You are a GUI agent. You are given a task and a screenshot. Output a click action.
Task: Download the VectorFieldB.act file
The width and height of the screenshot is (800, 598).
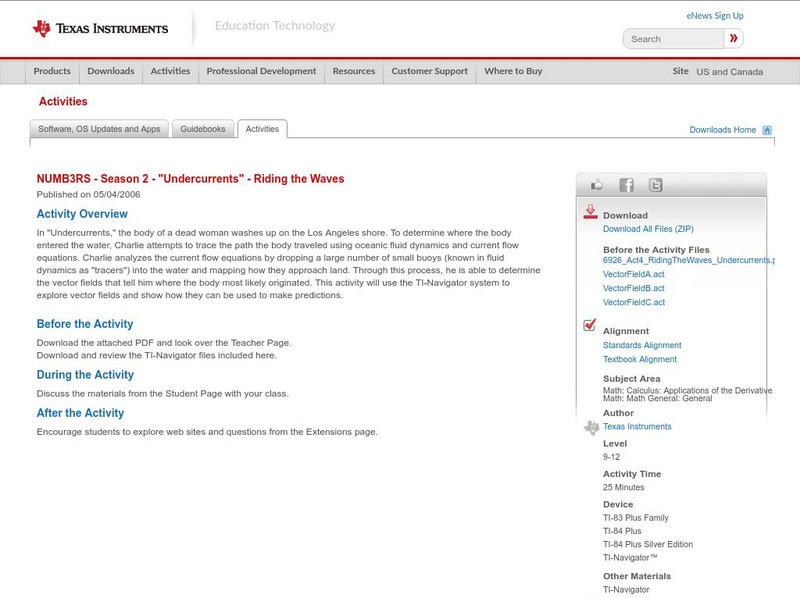coord(634,288)
